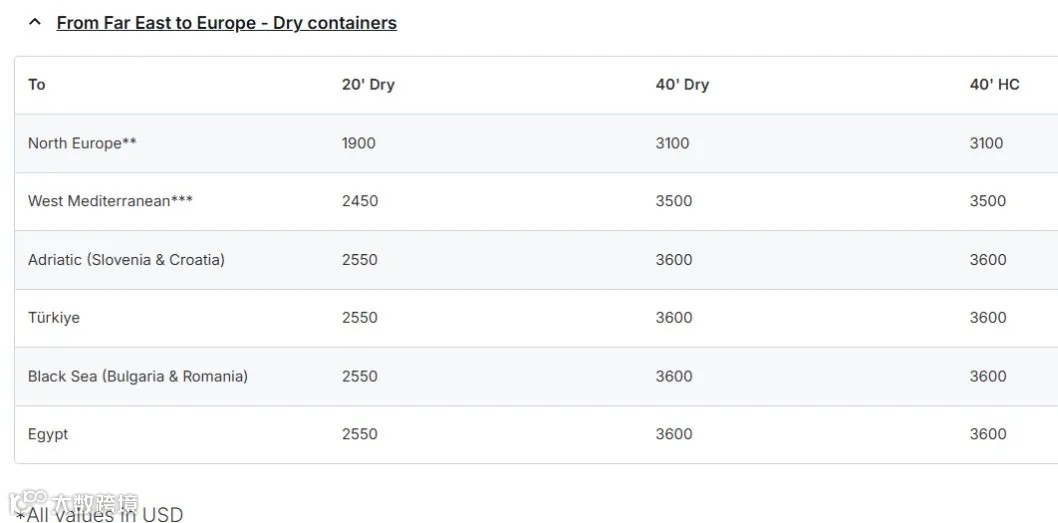Click North Europe 20' Dry value 1900
The image size is (1058, 523).
tap(358, 143)
